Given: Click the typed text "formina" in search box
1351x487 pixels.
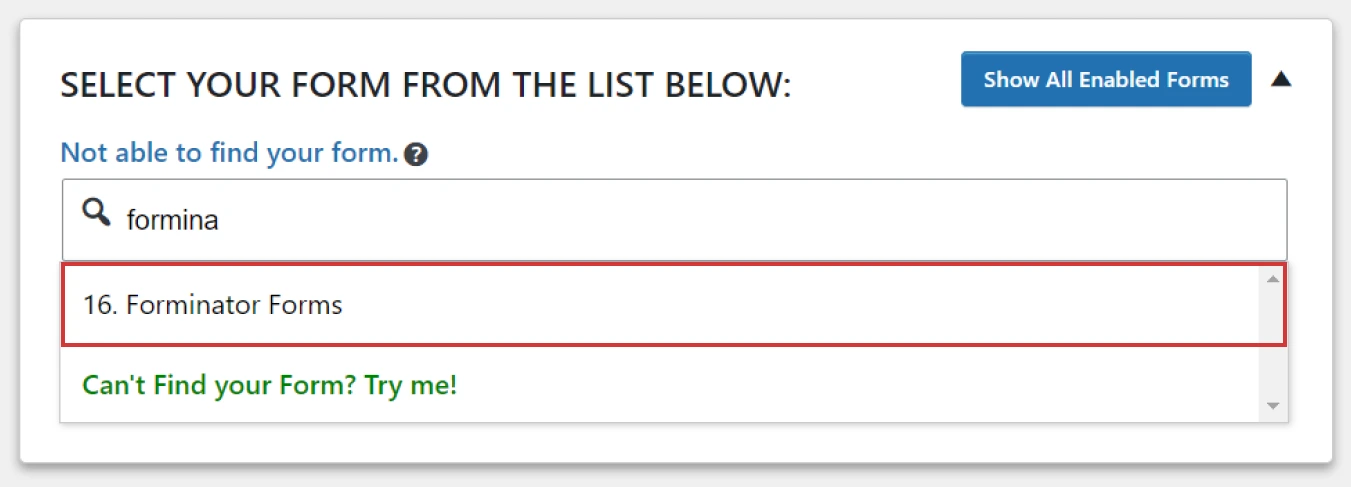Looking at the screenshot, I should (x=172, y=220).
